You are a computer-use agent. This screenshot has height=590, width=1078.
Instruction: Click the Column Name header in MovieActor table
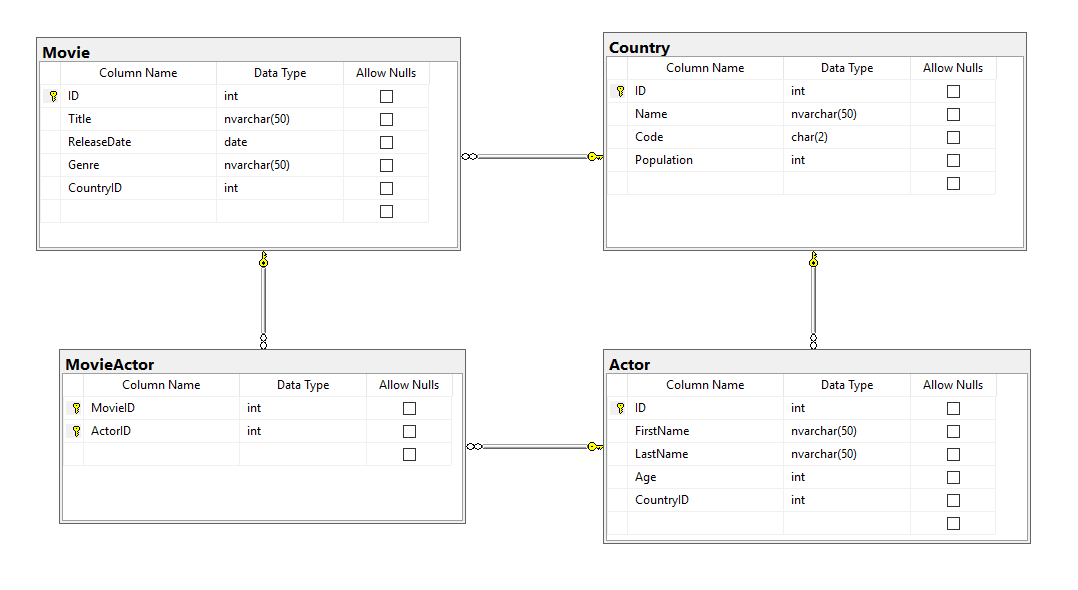point(161,385)
